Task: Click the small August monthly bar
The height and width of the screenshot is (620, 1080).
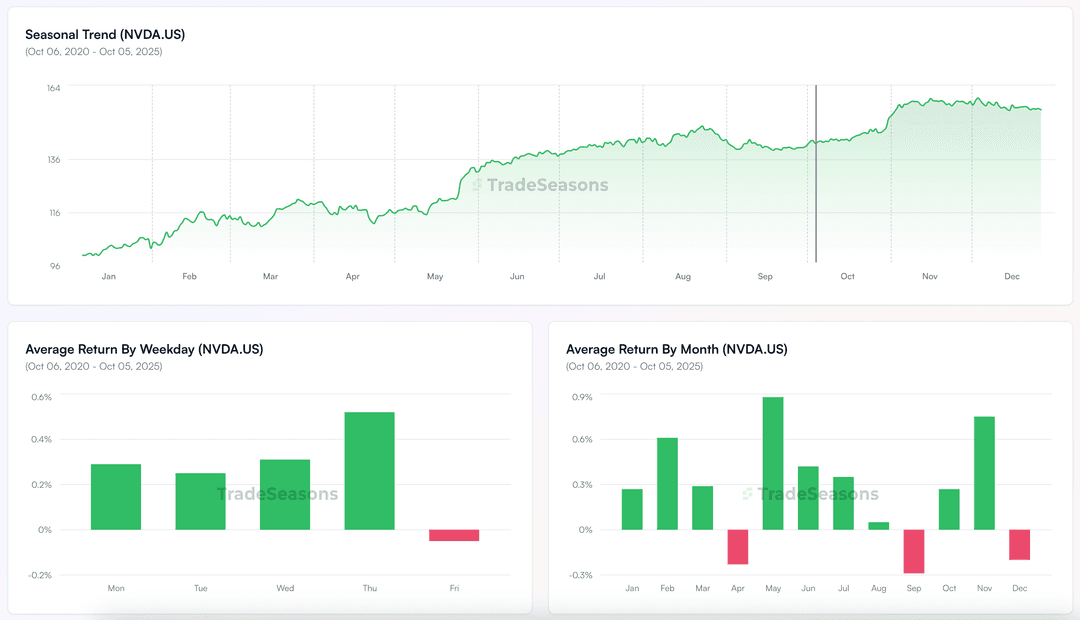Action: [x=879, y=526]
